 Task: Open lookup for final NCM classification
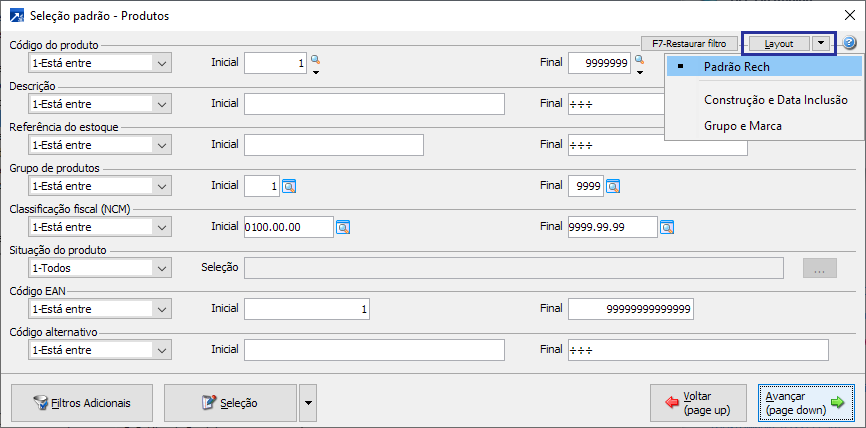pos(666,227)
